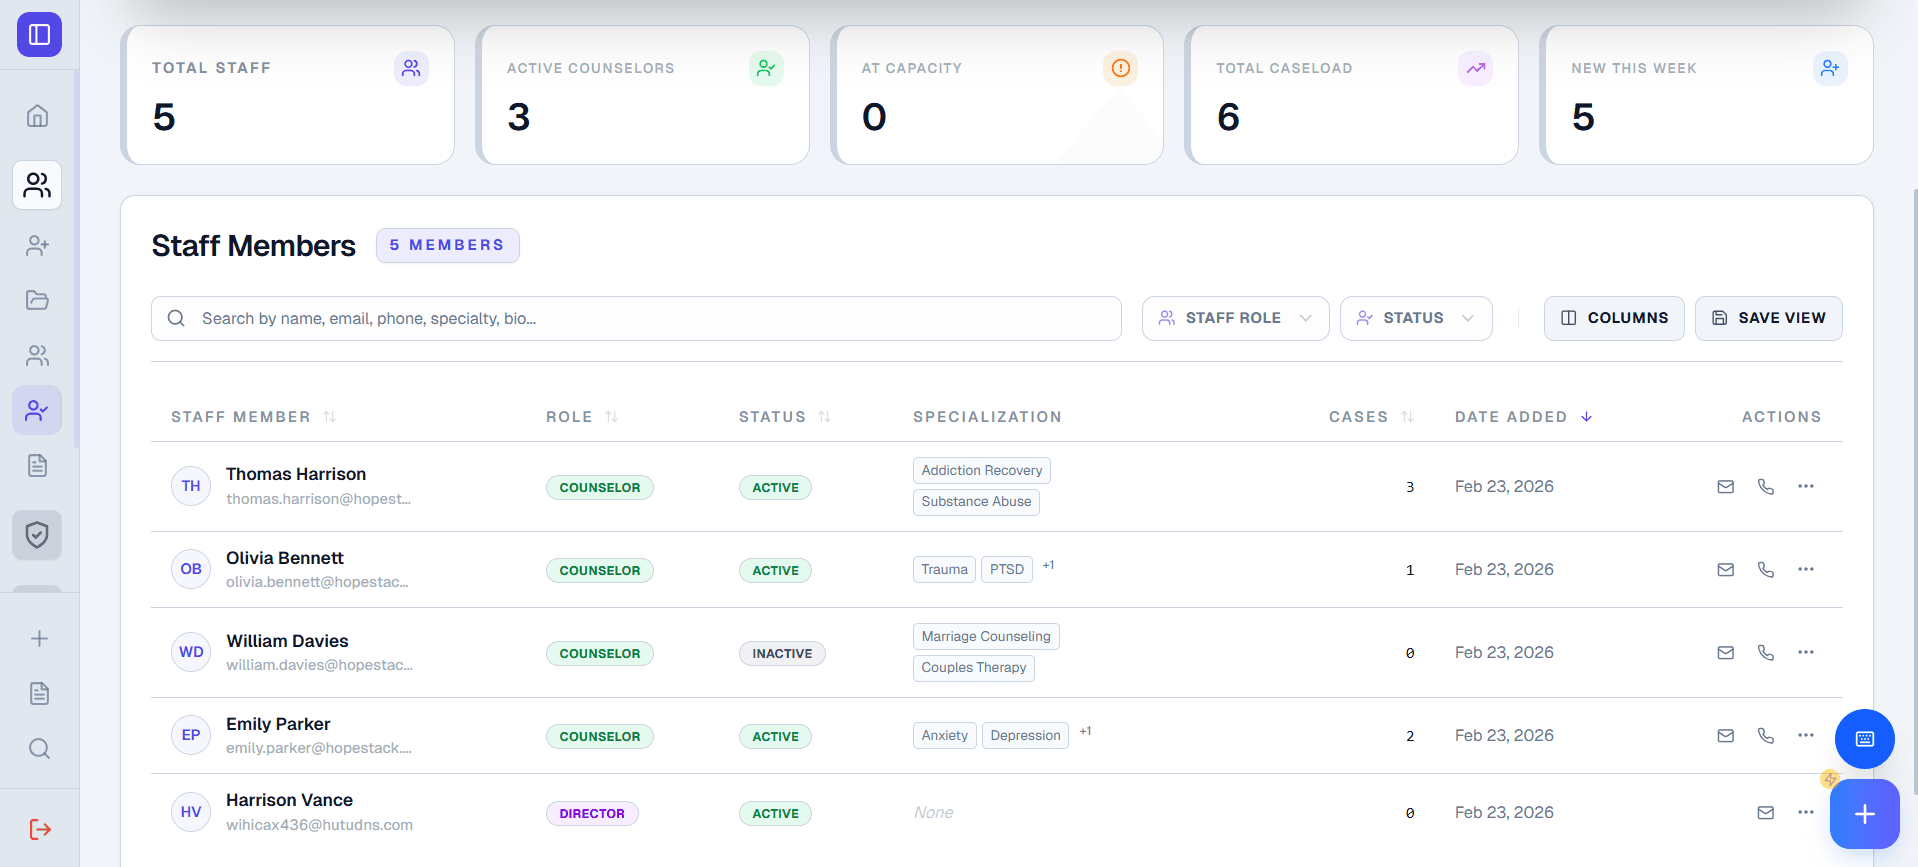
Task: Click the Anxiety specialization tag
Action: tap(944, 735)
